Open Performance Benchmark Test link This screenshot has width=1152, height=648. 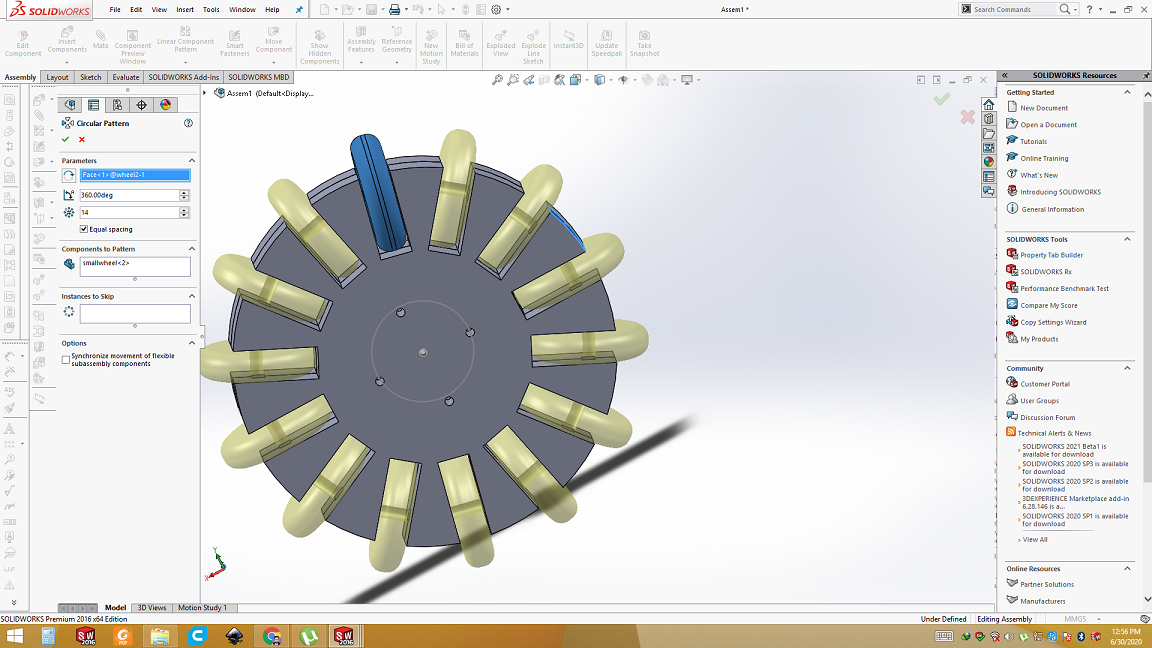1064,289
